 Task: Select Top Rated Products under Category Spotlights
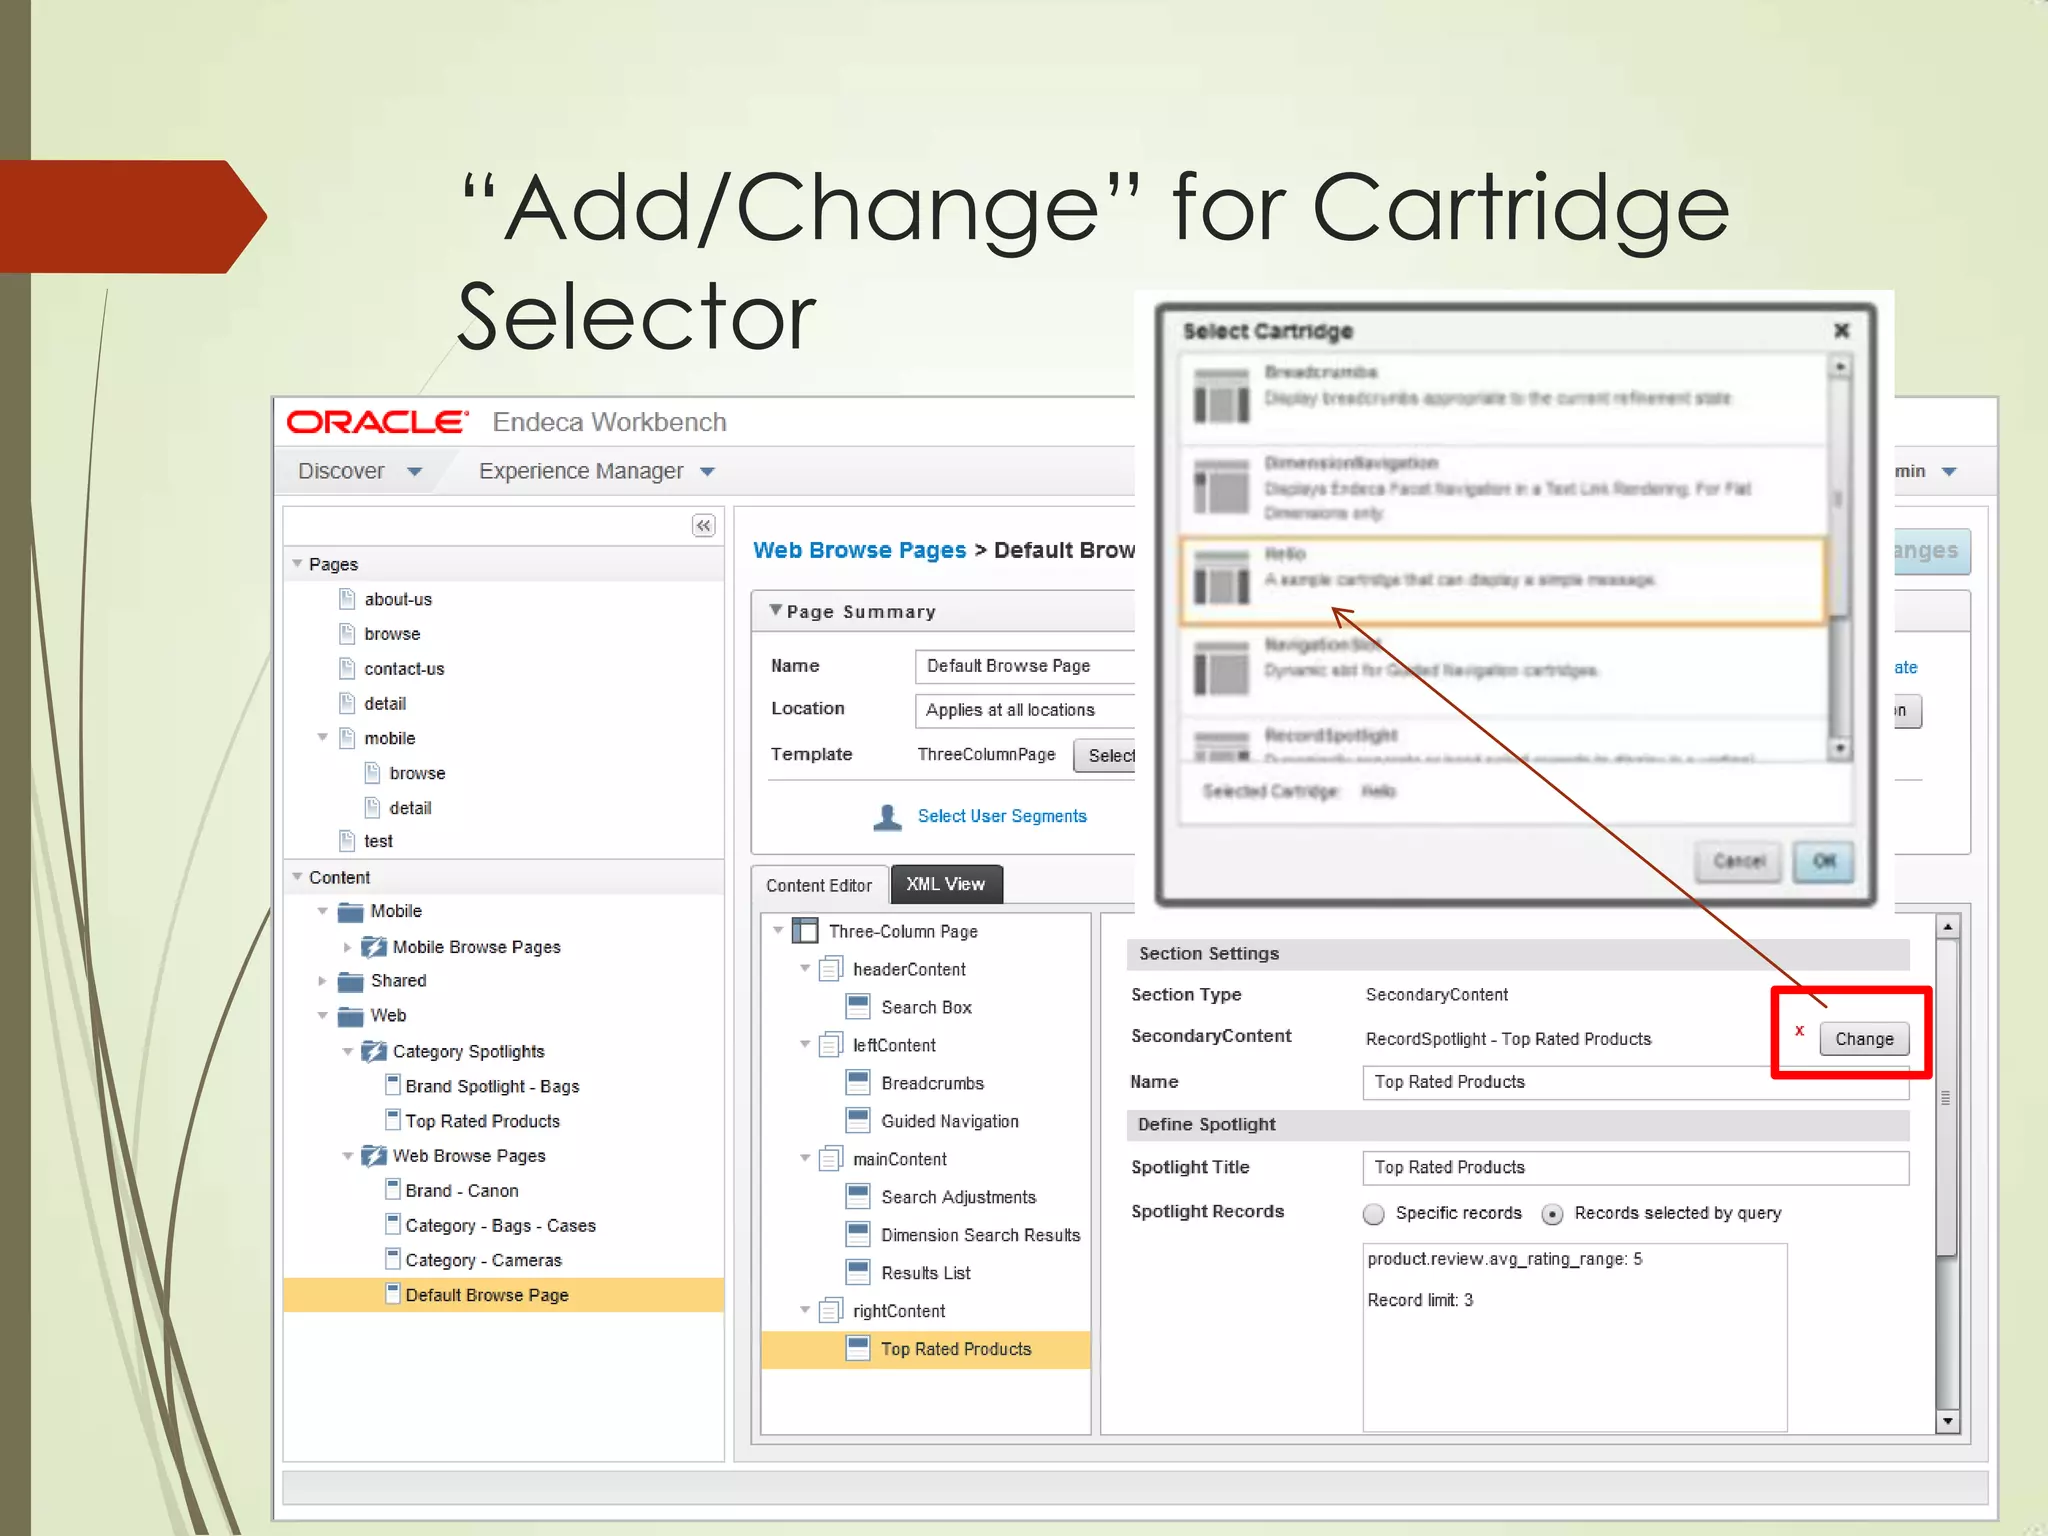pos(482,1121)
